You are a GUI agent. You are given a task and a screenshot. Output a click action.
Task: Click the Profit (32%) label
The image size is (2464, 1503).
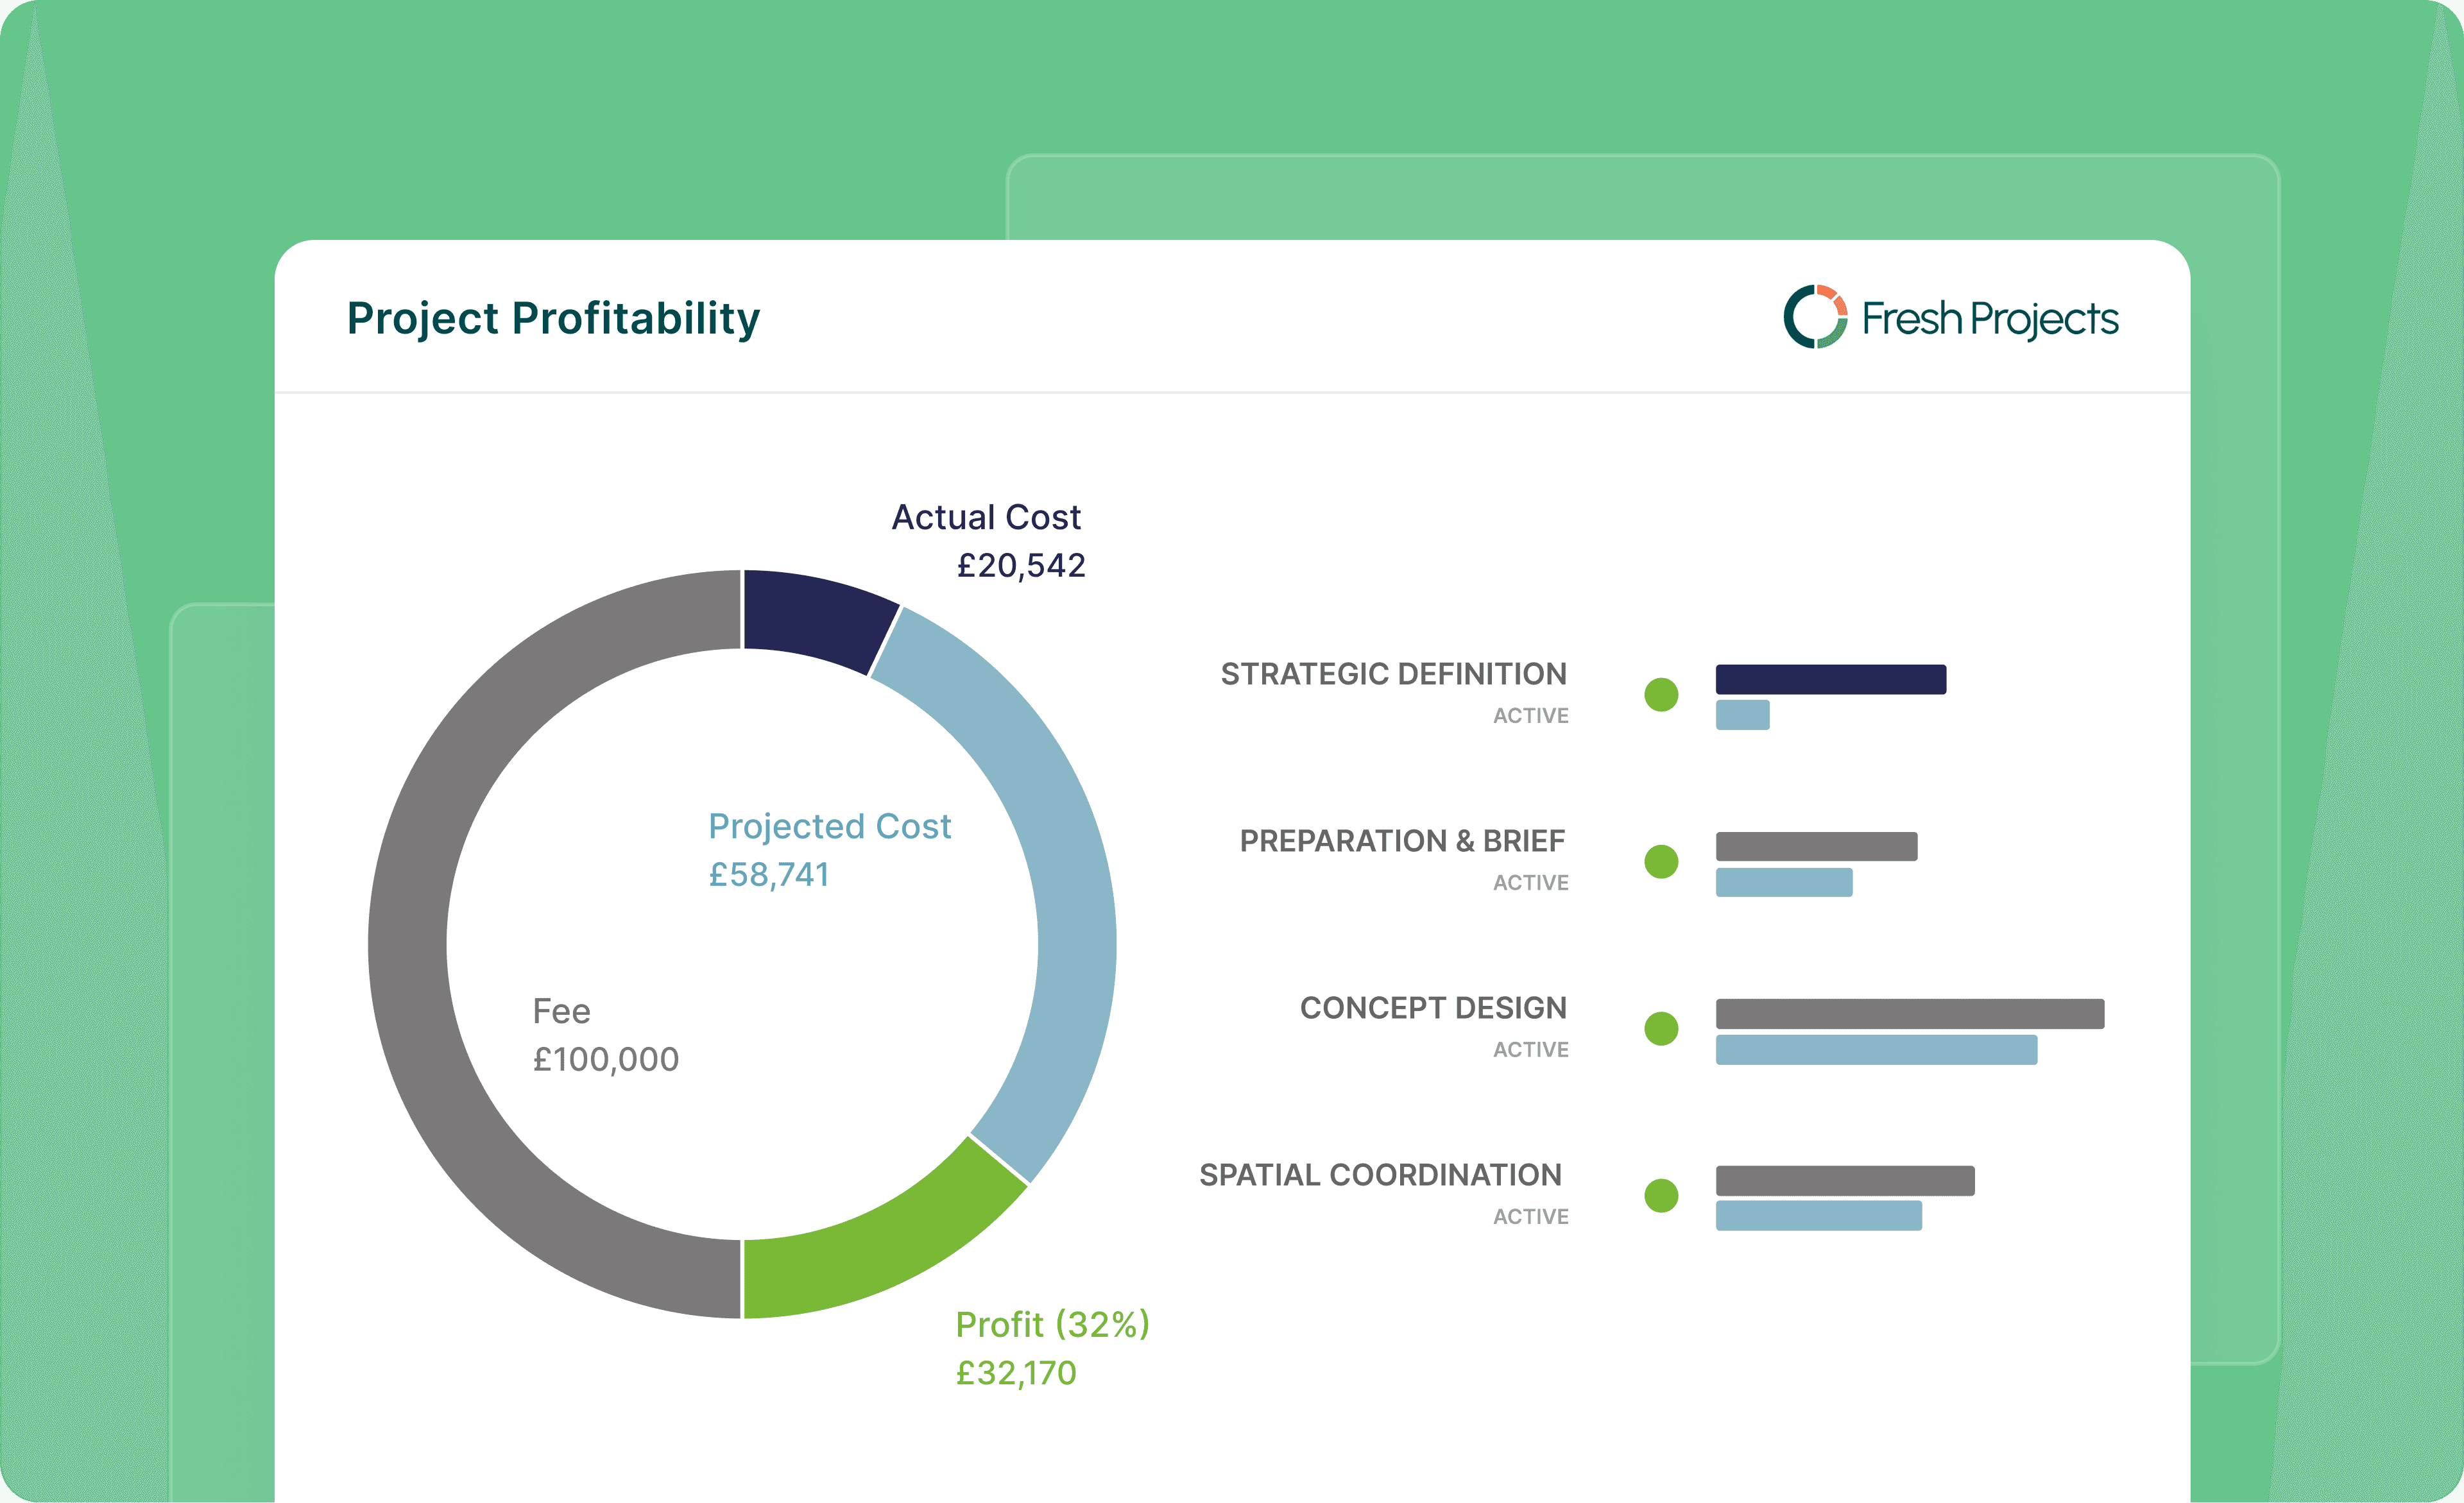click(x=1052, y=1325)
